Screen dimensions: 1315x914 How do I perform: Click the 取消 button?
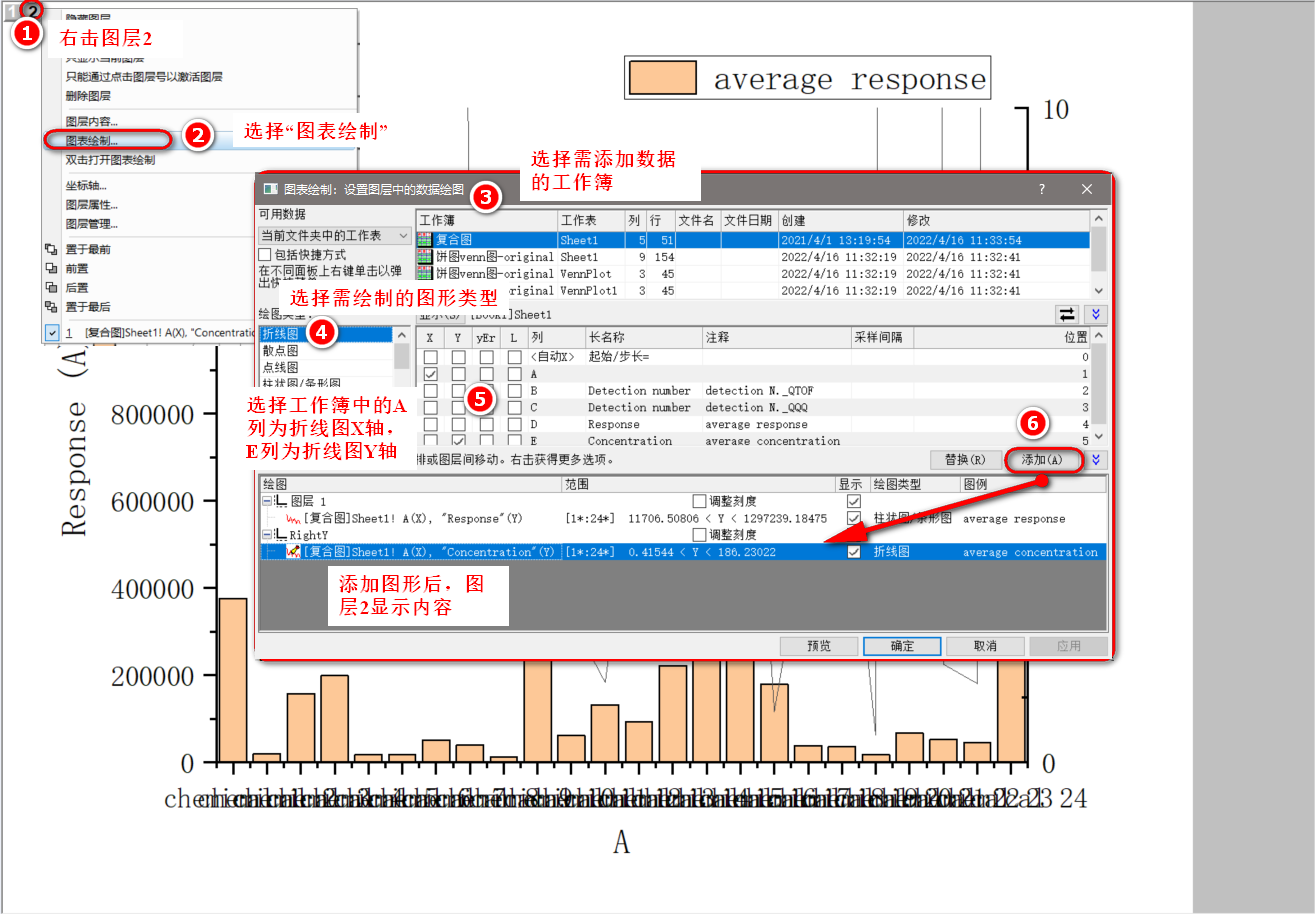coord(985,646)
